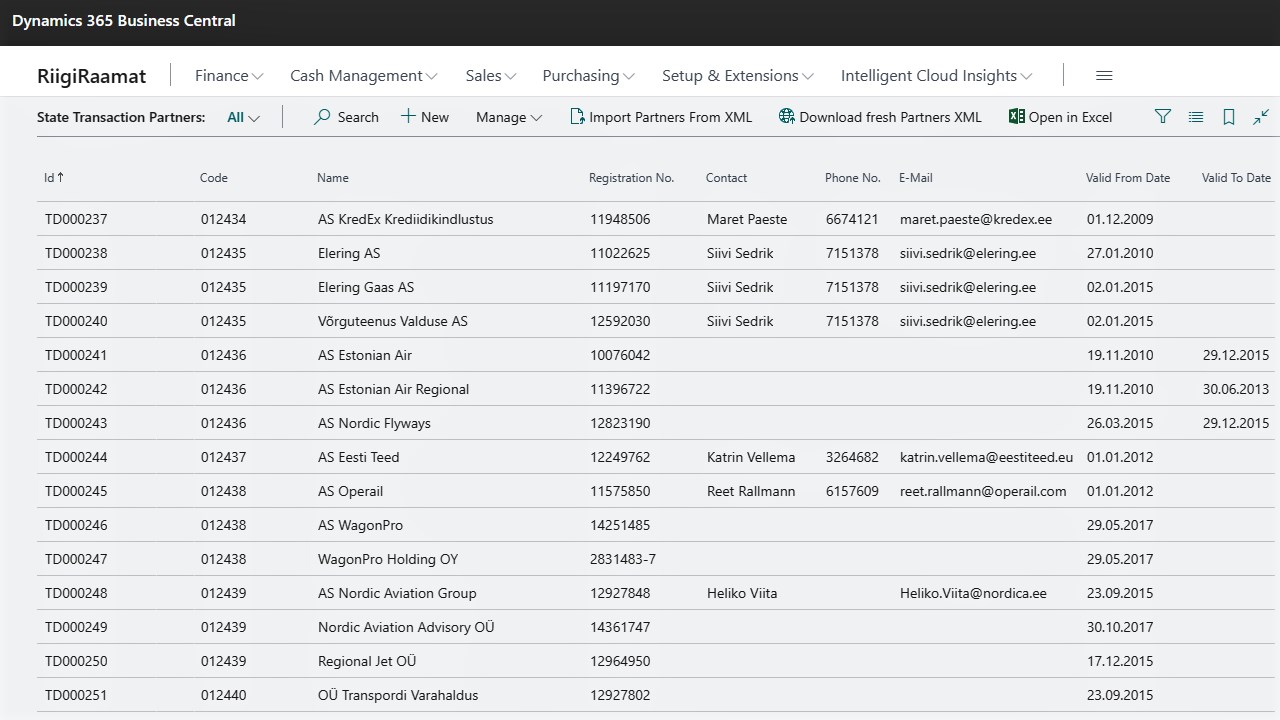Click AS WagonPro name cell

tap(361, 525)
